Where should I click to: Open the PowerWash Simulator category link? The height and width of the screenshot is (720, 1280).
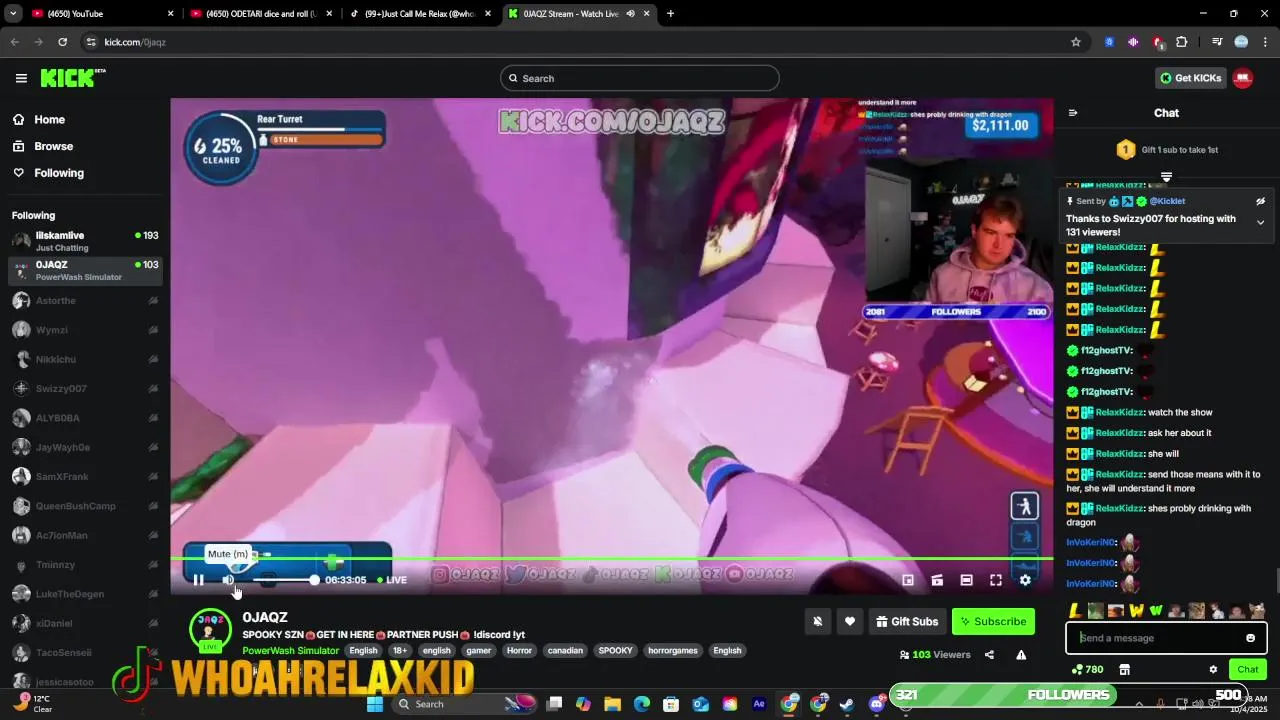(x=291, y=651)
